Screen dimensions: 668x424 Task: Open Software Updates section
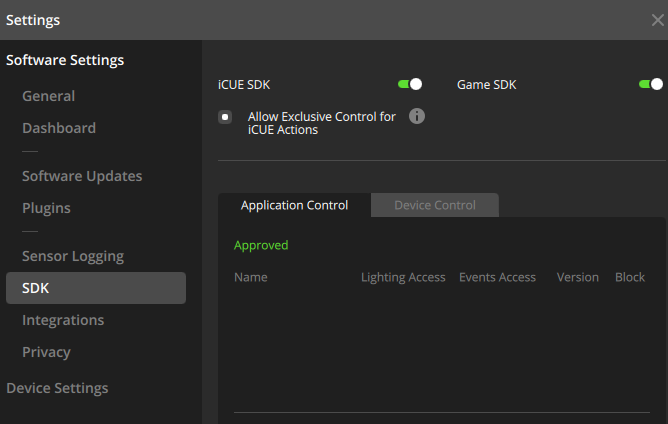(82, 176)
